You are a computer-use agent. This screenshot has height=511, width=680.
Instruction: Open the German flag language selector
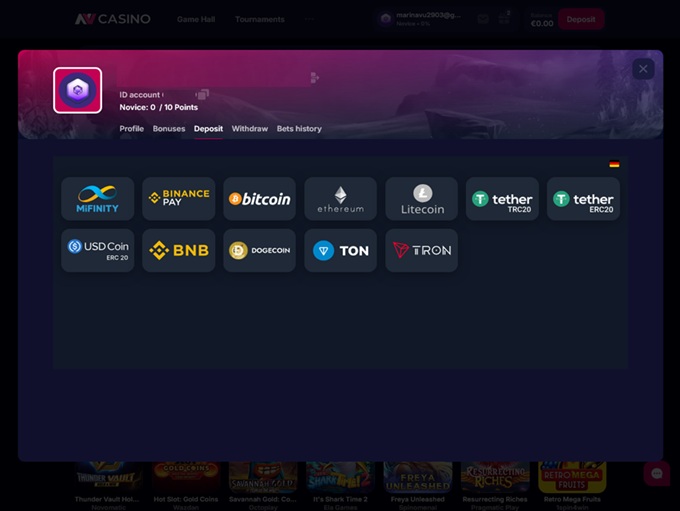pos(614,164)
